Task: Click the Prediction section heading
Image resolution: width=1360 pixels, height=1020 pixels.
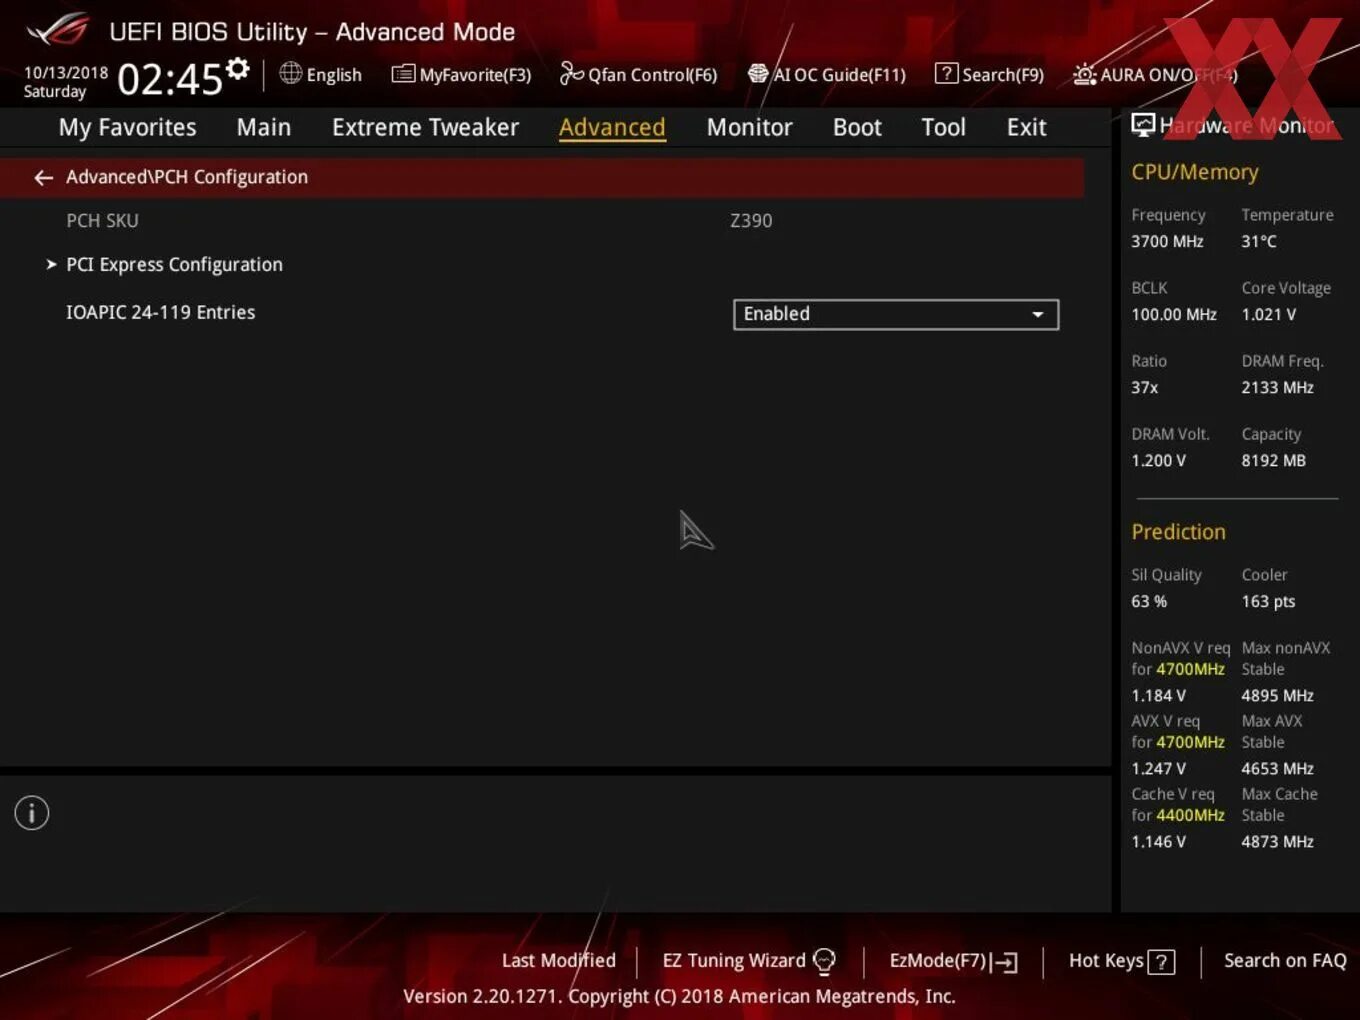Action: [x=1178, y=532]
